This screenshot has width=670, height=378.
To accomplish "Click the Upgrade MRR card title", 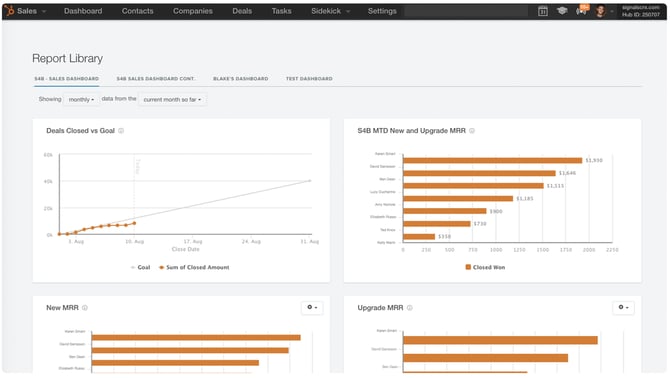I will [x=380, y=308].
